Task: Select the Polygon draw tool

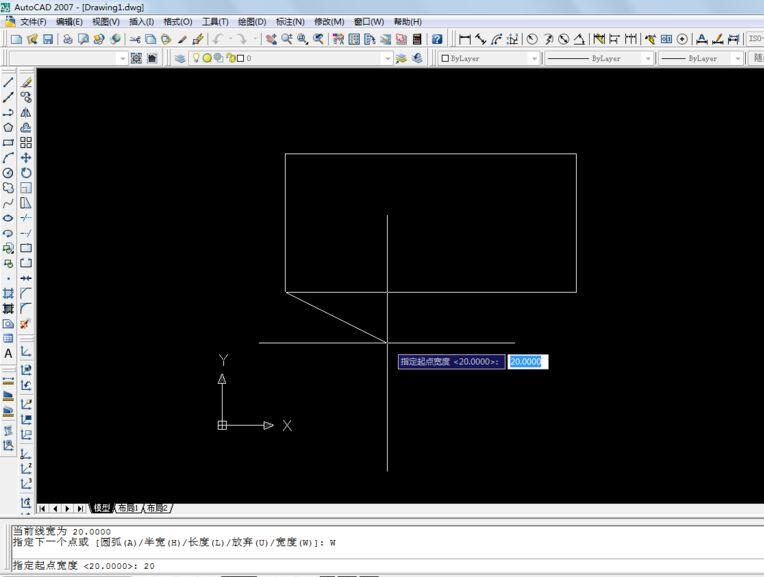Action: click(x=8, y=128)
